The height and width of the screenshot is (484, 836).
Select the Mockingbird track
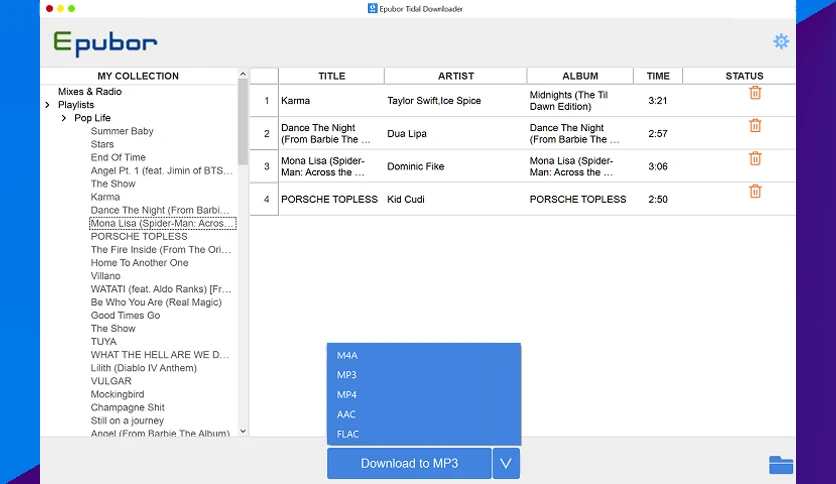[x=117, y=394]
